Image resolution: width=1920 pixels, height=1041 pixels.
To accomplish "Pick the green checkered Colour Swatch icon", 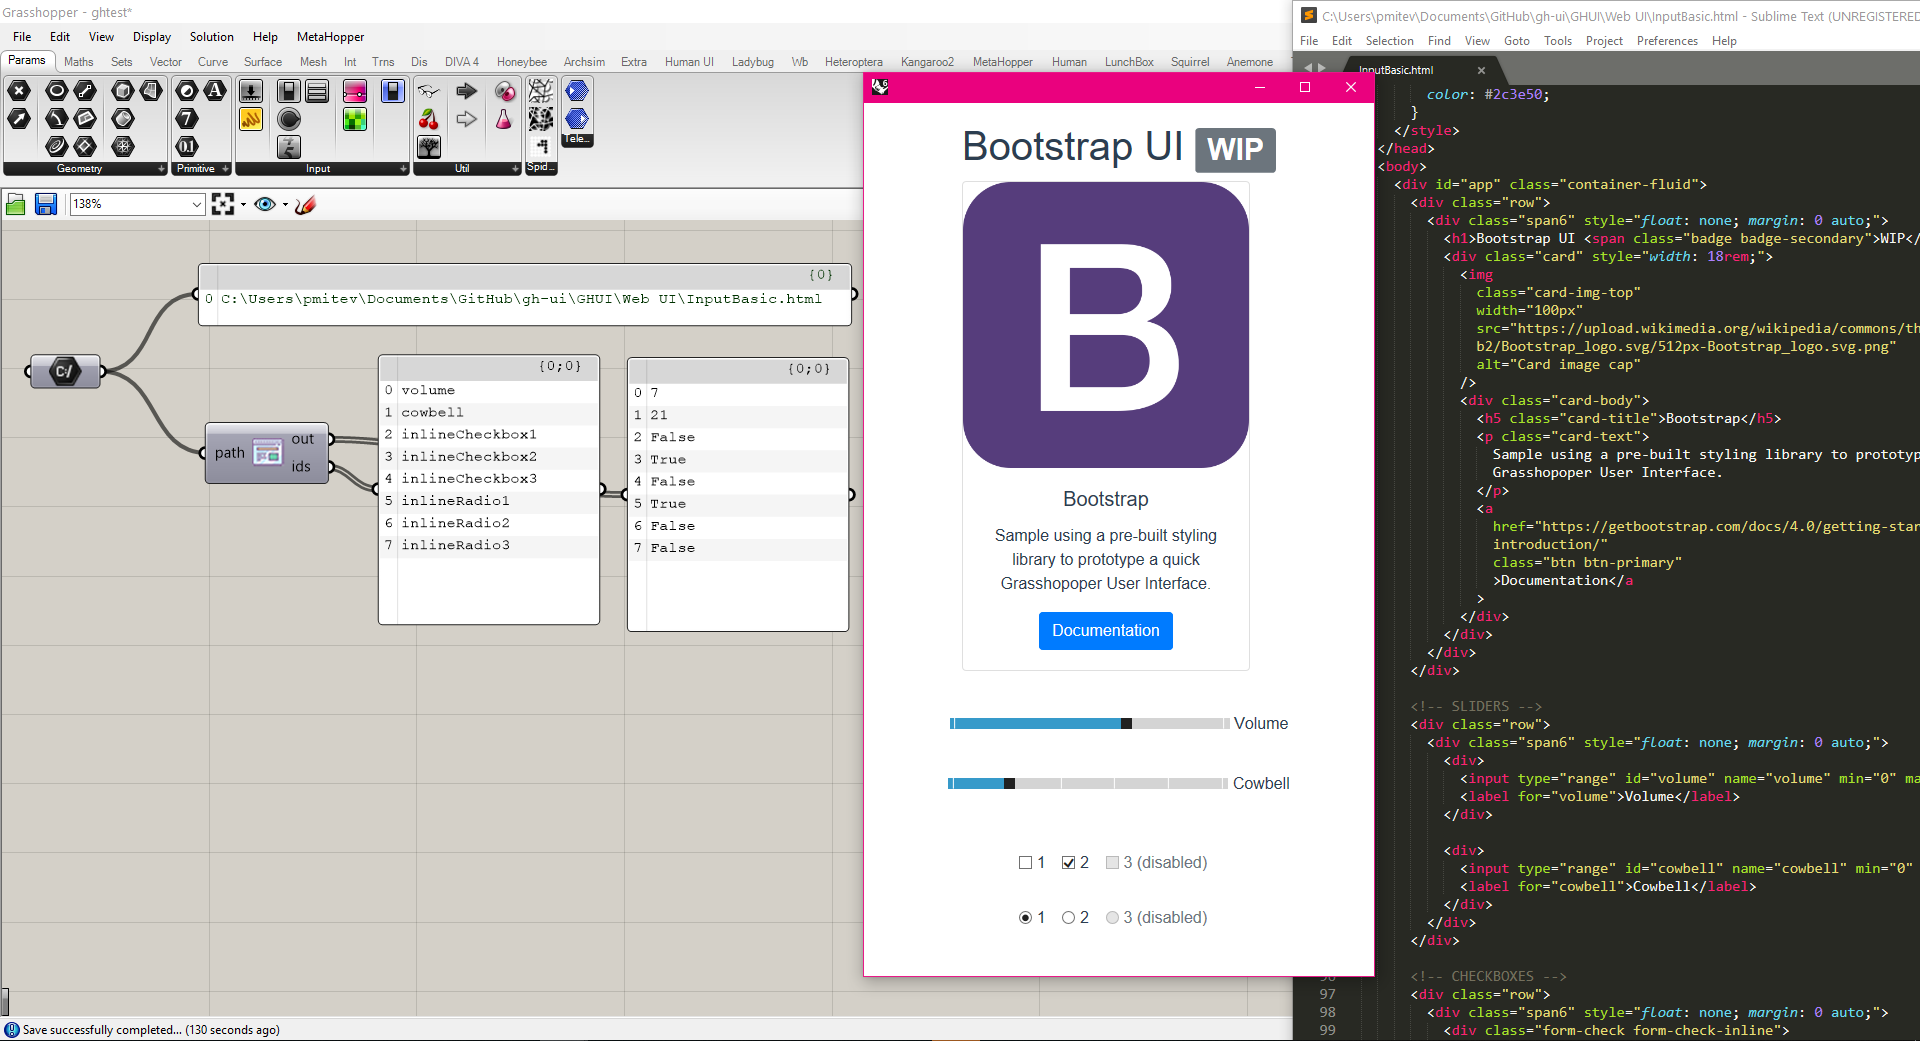I will [355, 120].
